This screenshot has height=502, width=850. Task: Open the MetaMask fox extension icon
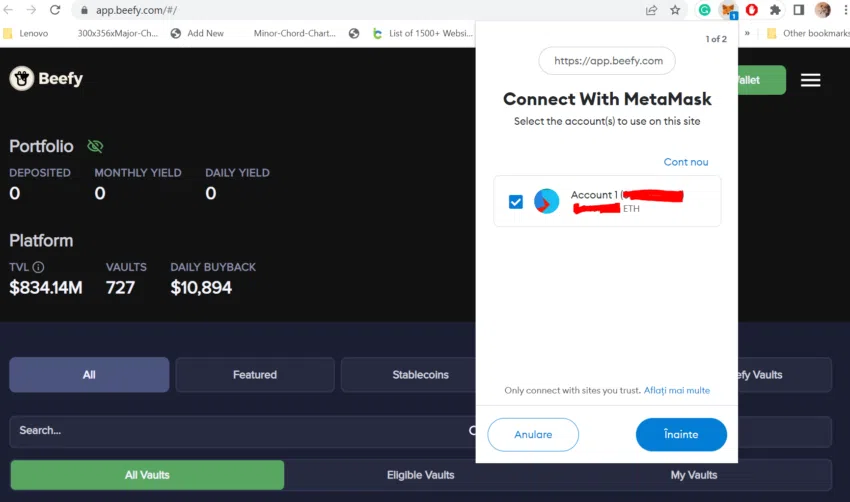727,10
